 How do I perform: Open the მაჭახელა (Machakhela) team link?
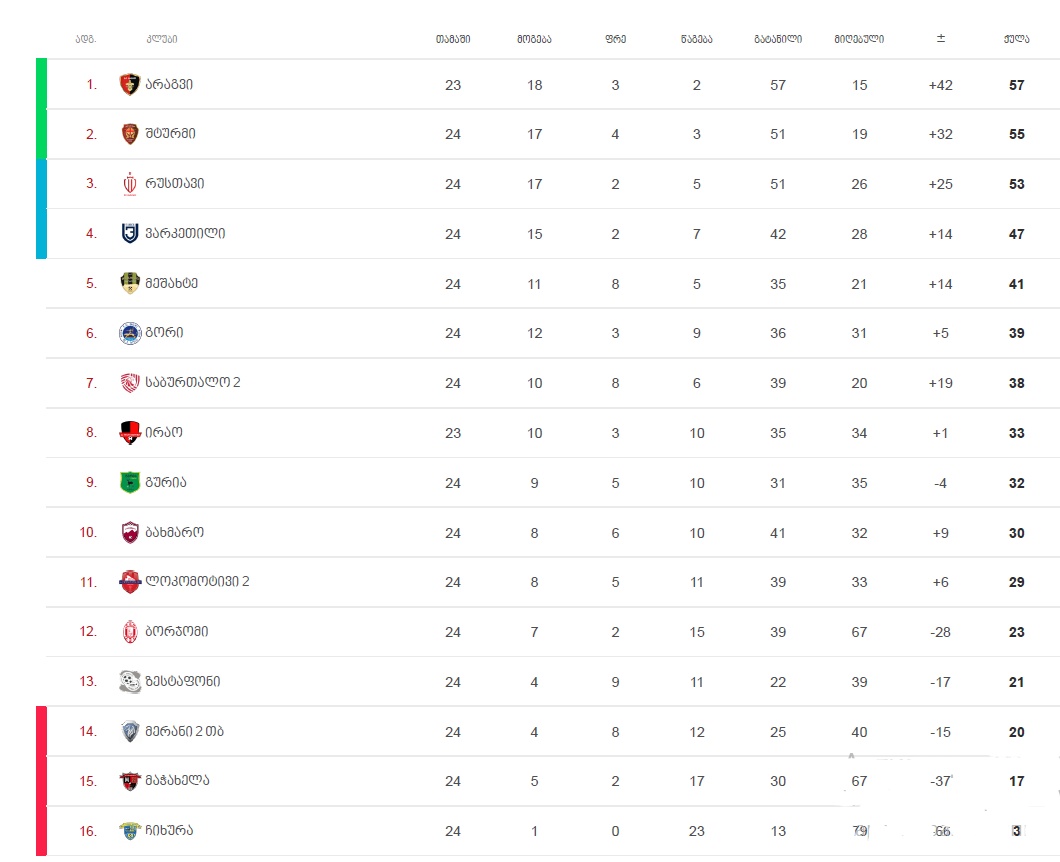(177, 781)
